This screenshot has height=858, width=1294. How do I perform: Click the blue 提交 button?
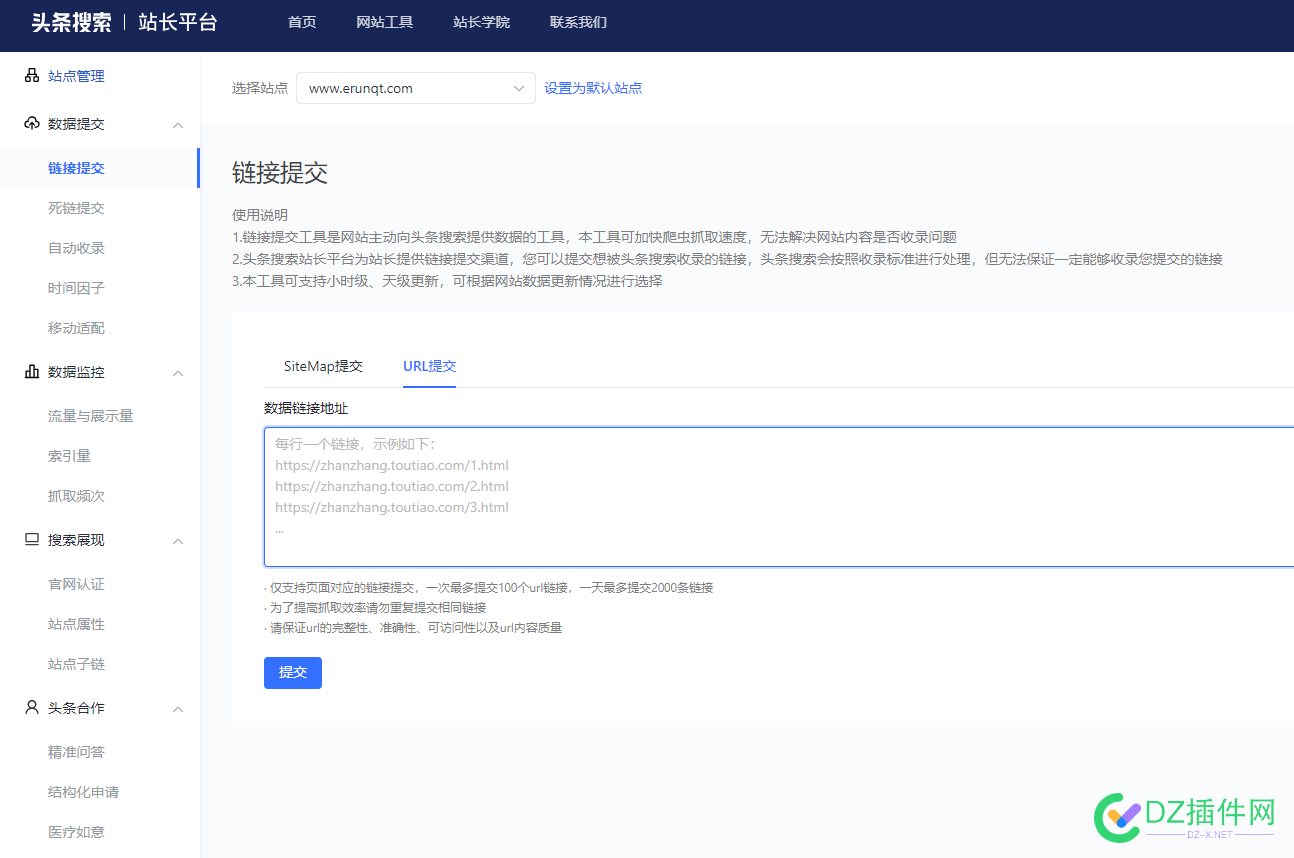293,673
